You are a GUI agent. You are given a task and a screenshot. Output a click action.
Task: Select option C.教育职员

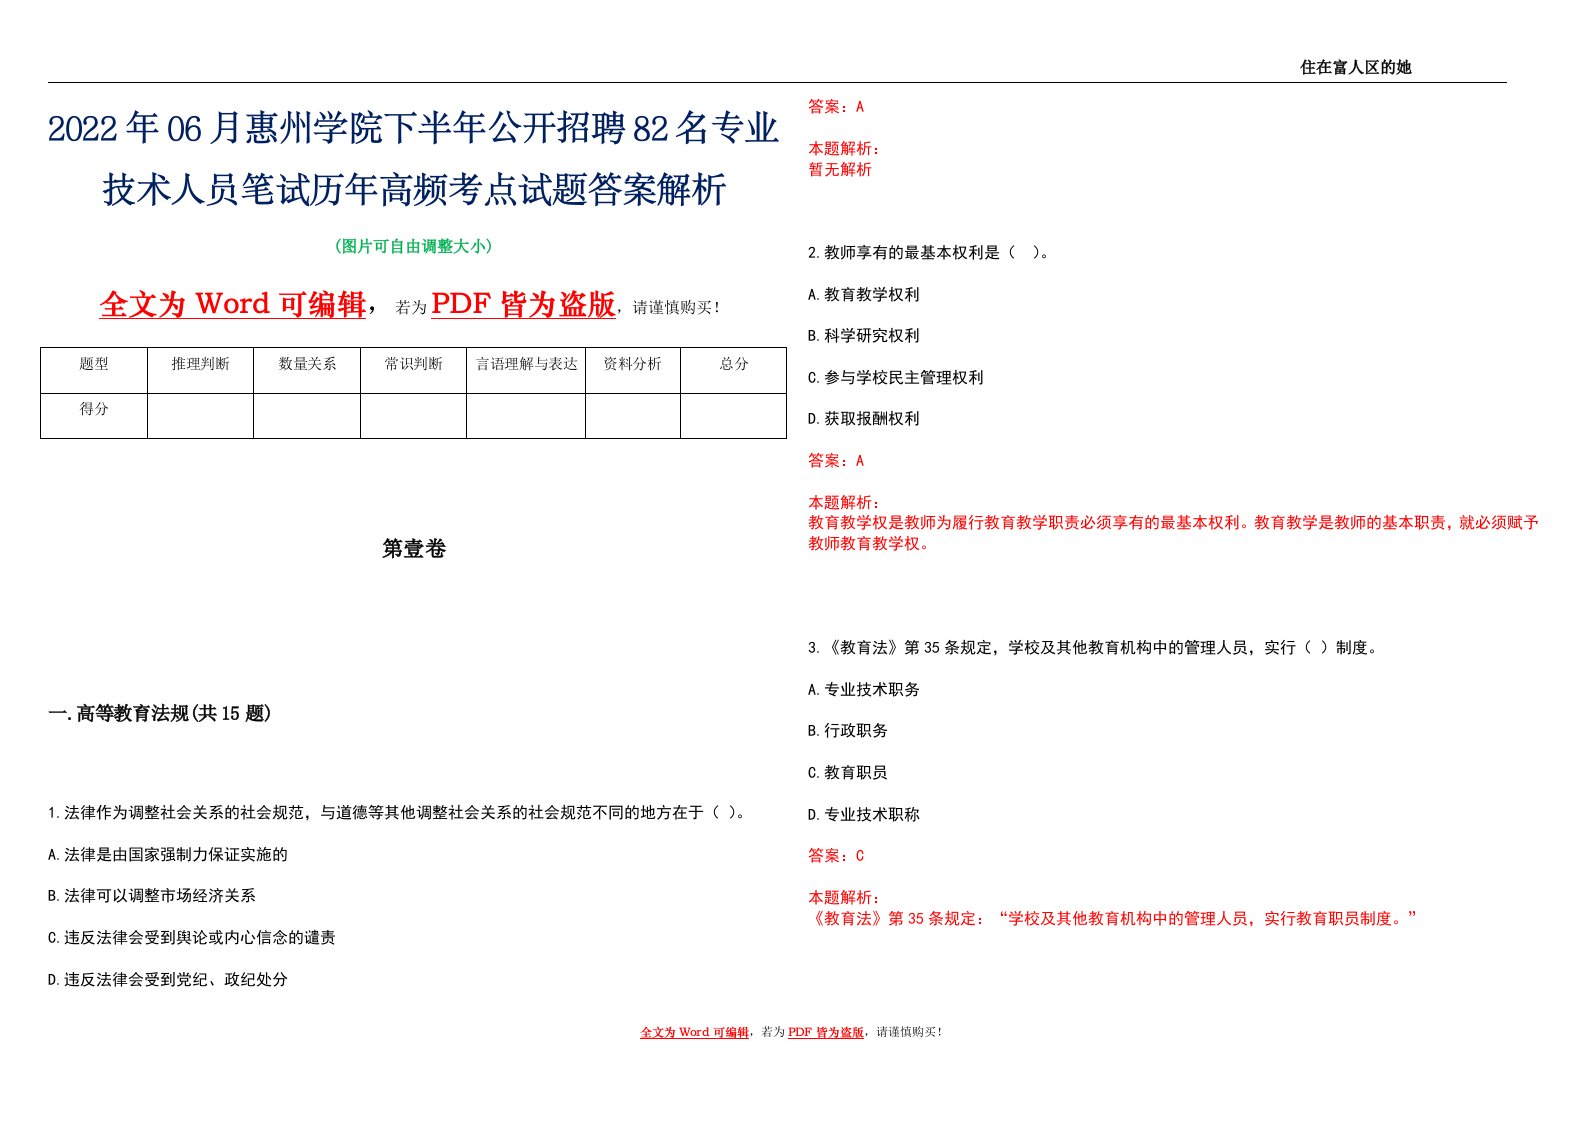(848, 773)
